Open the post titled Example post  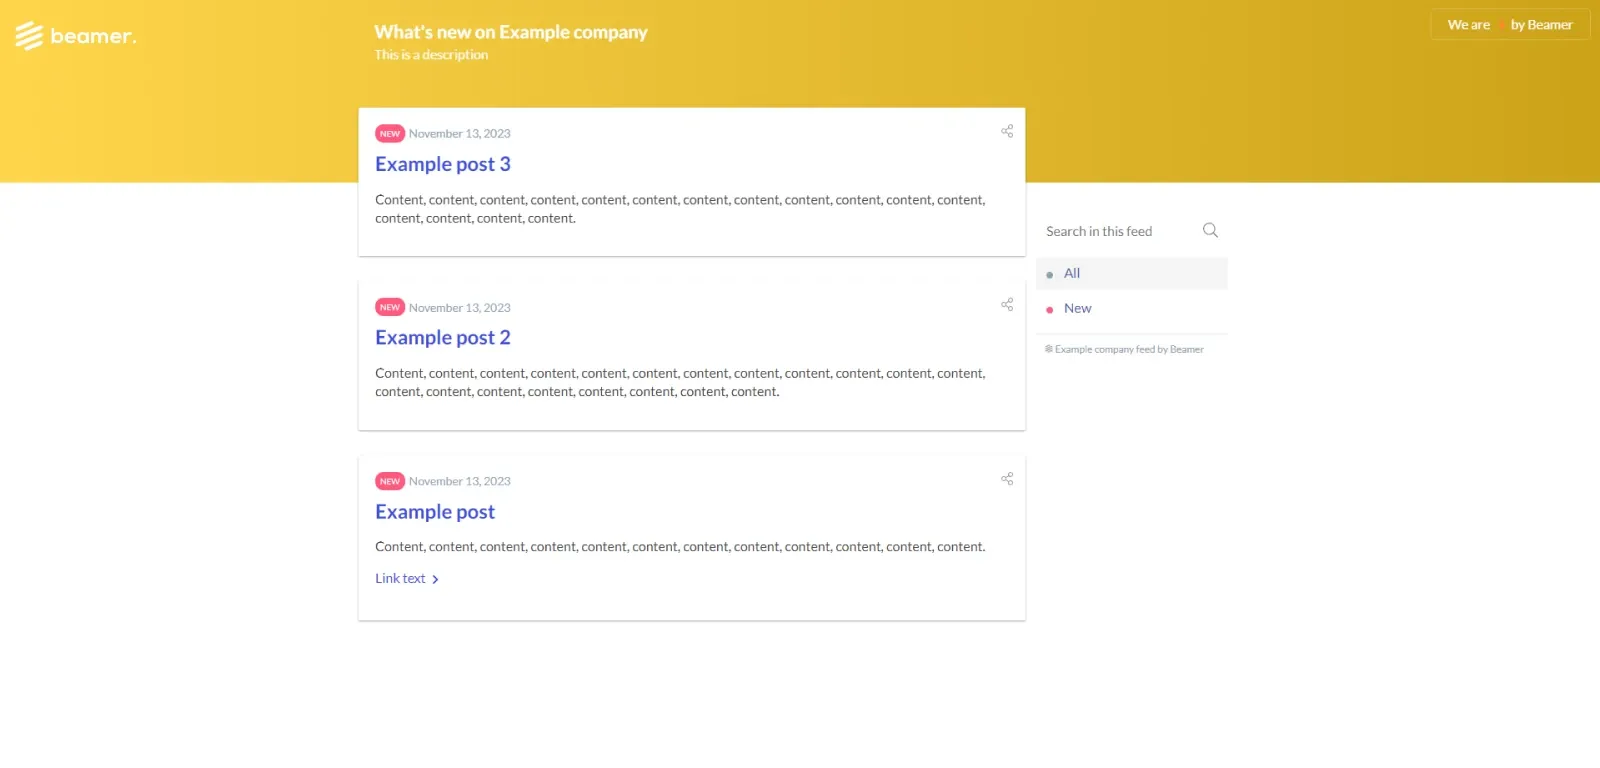click(435, 512)
